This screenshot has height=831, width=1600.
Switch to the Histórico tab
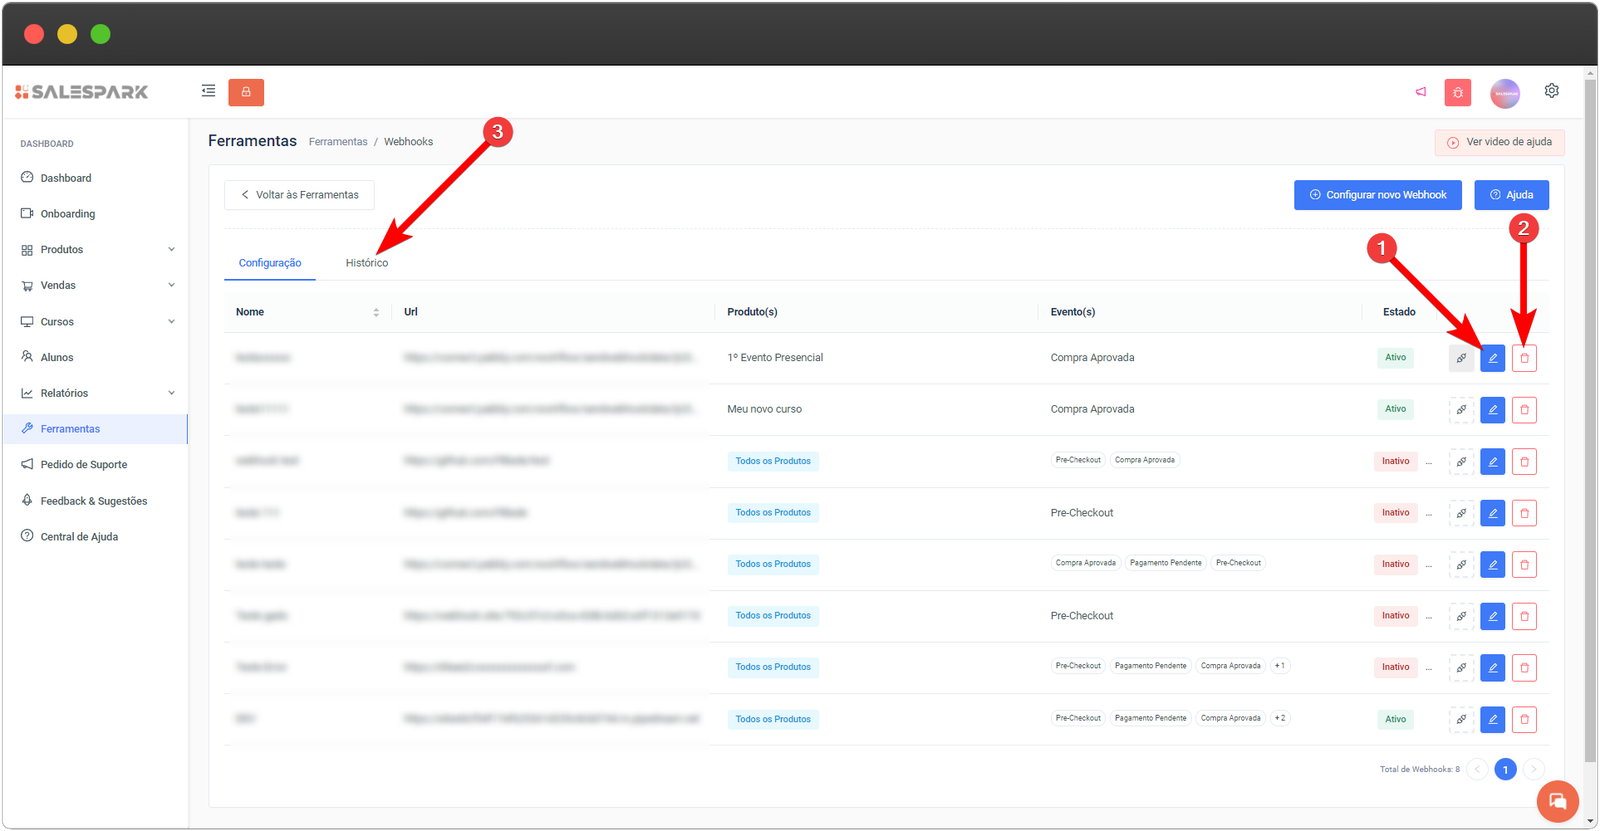point(367,263)
